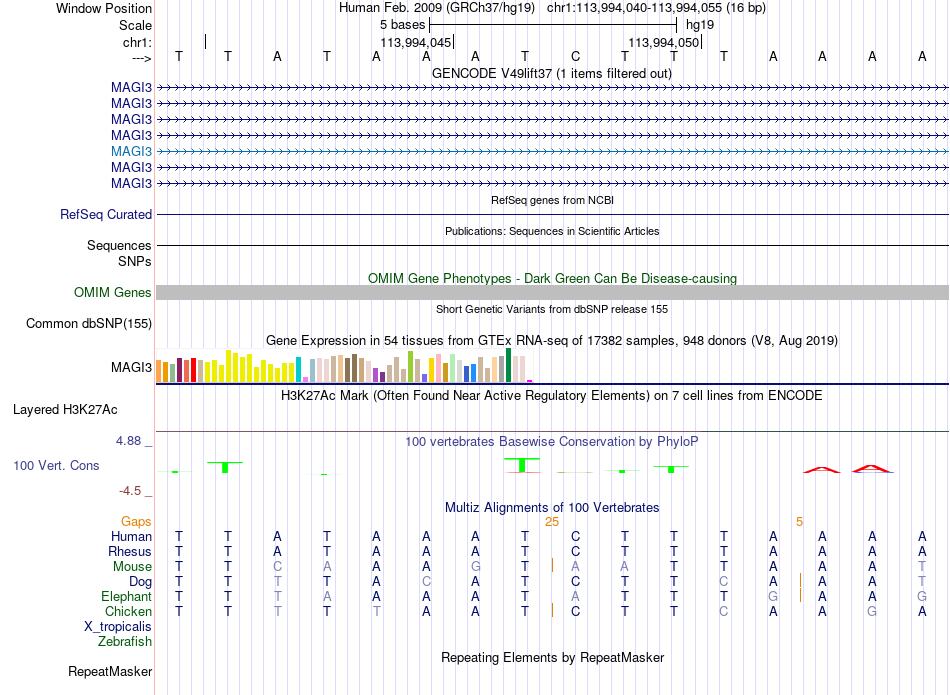
Task: Click the first red conservation peak glyph
Action: pyautogui.click(x=822, y=470)
